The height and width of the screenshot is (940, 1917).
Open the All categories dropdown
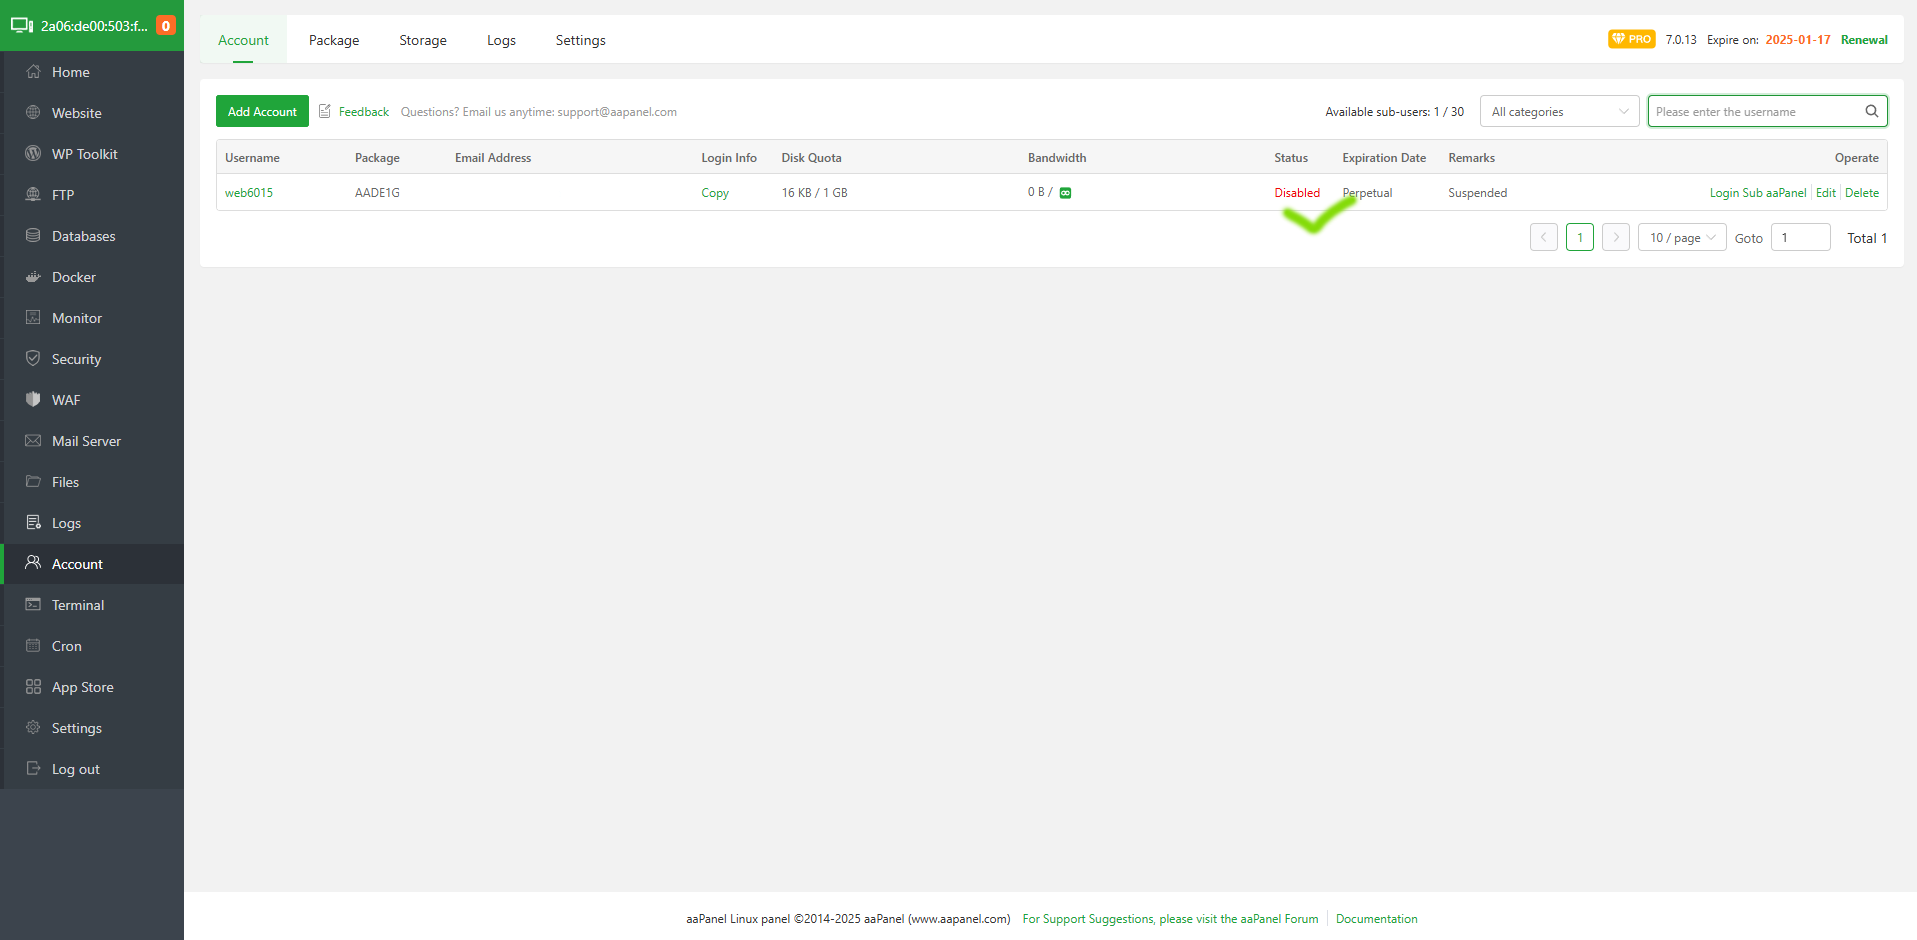(1560, 111)
